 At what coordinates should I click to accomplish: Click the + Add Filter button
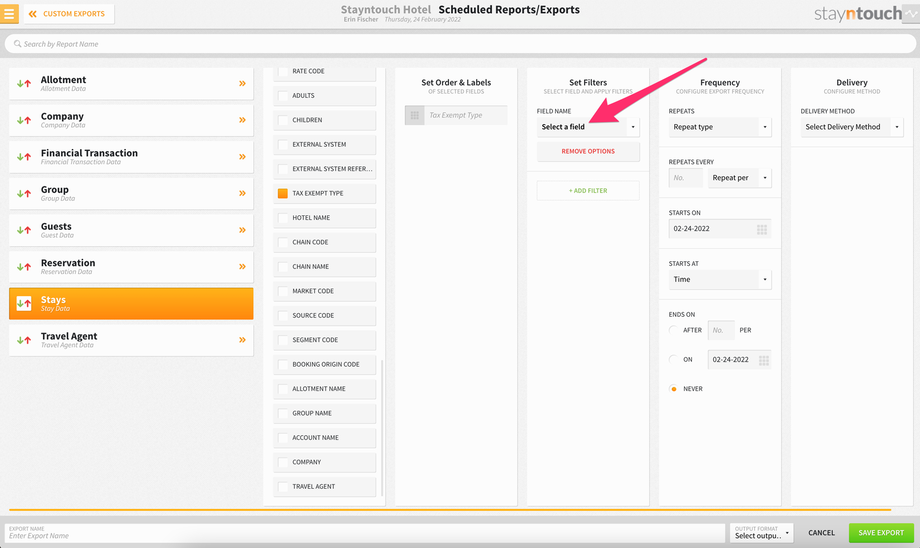tap(588, 191)
